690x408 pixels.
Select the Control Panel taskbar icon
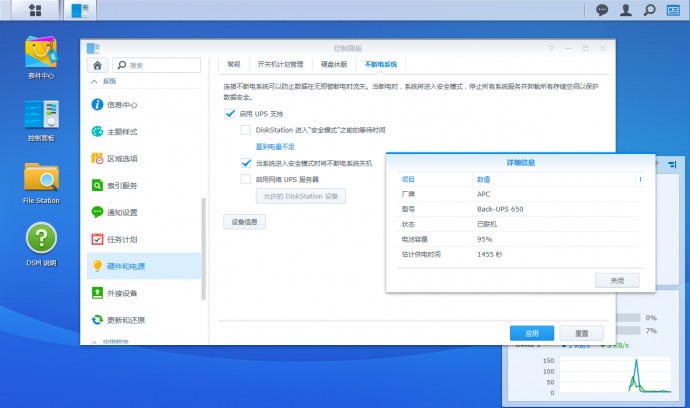point(80,10)
